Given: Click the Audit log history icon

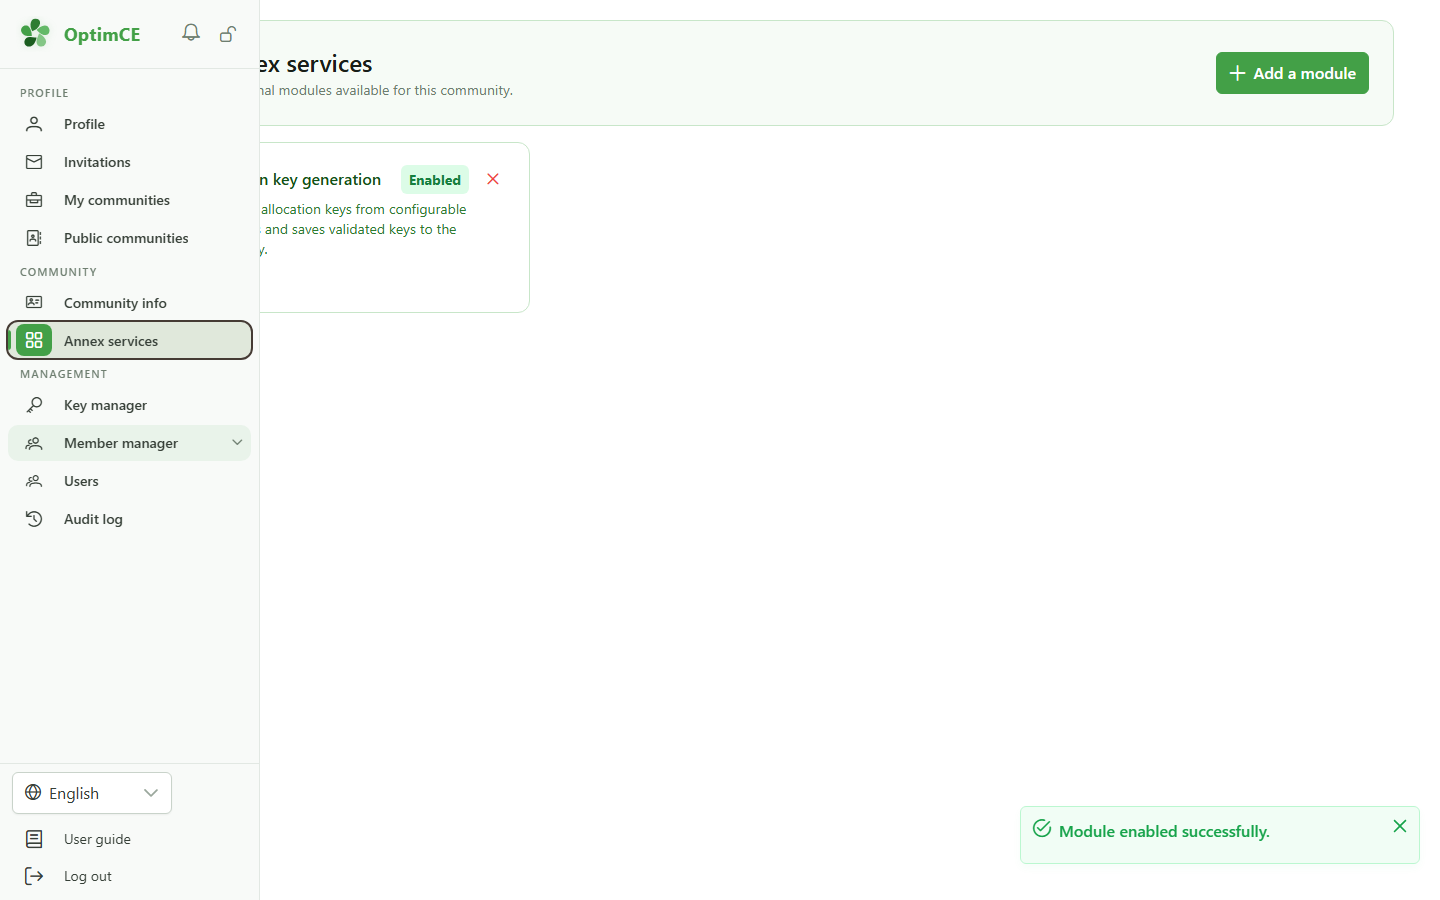Looking at the screenshot, I should coord(34,519).
